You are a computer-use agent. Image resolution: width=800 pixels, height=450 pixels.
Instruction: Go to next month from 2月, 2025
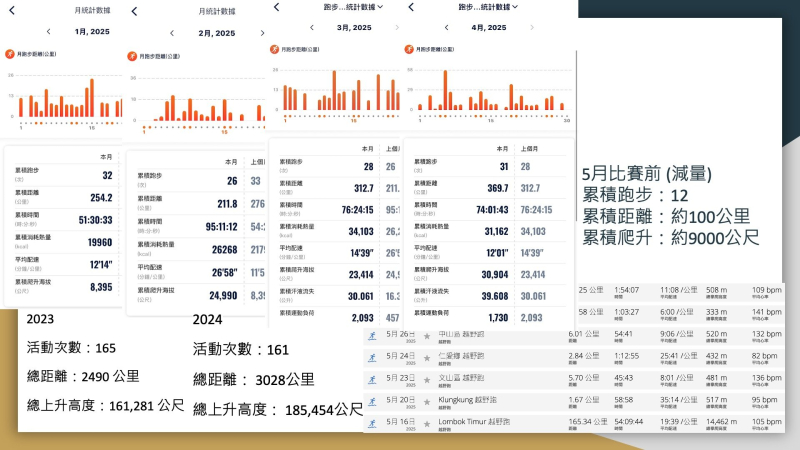pyautogui.click(x=263, y=33)
